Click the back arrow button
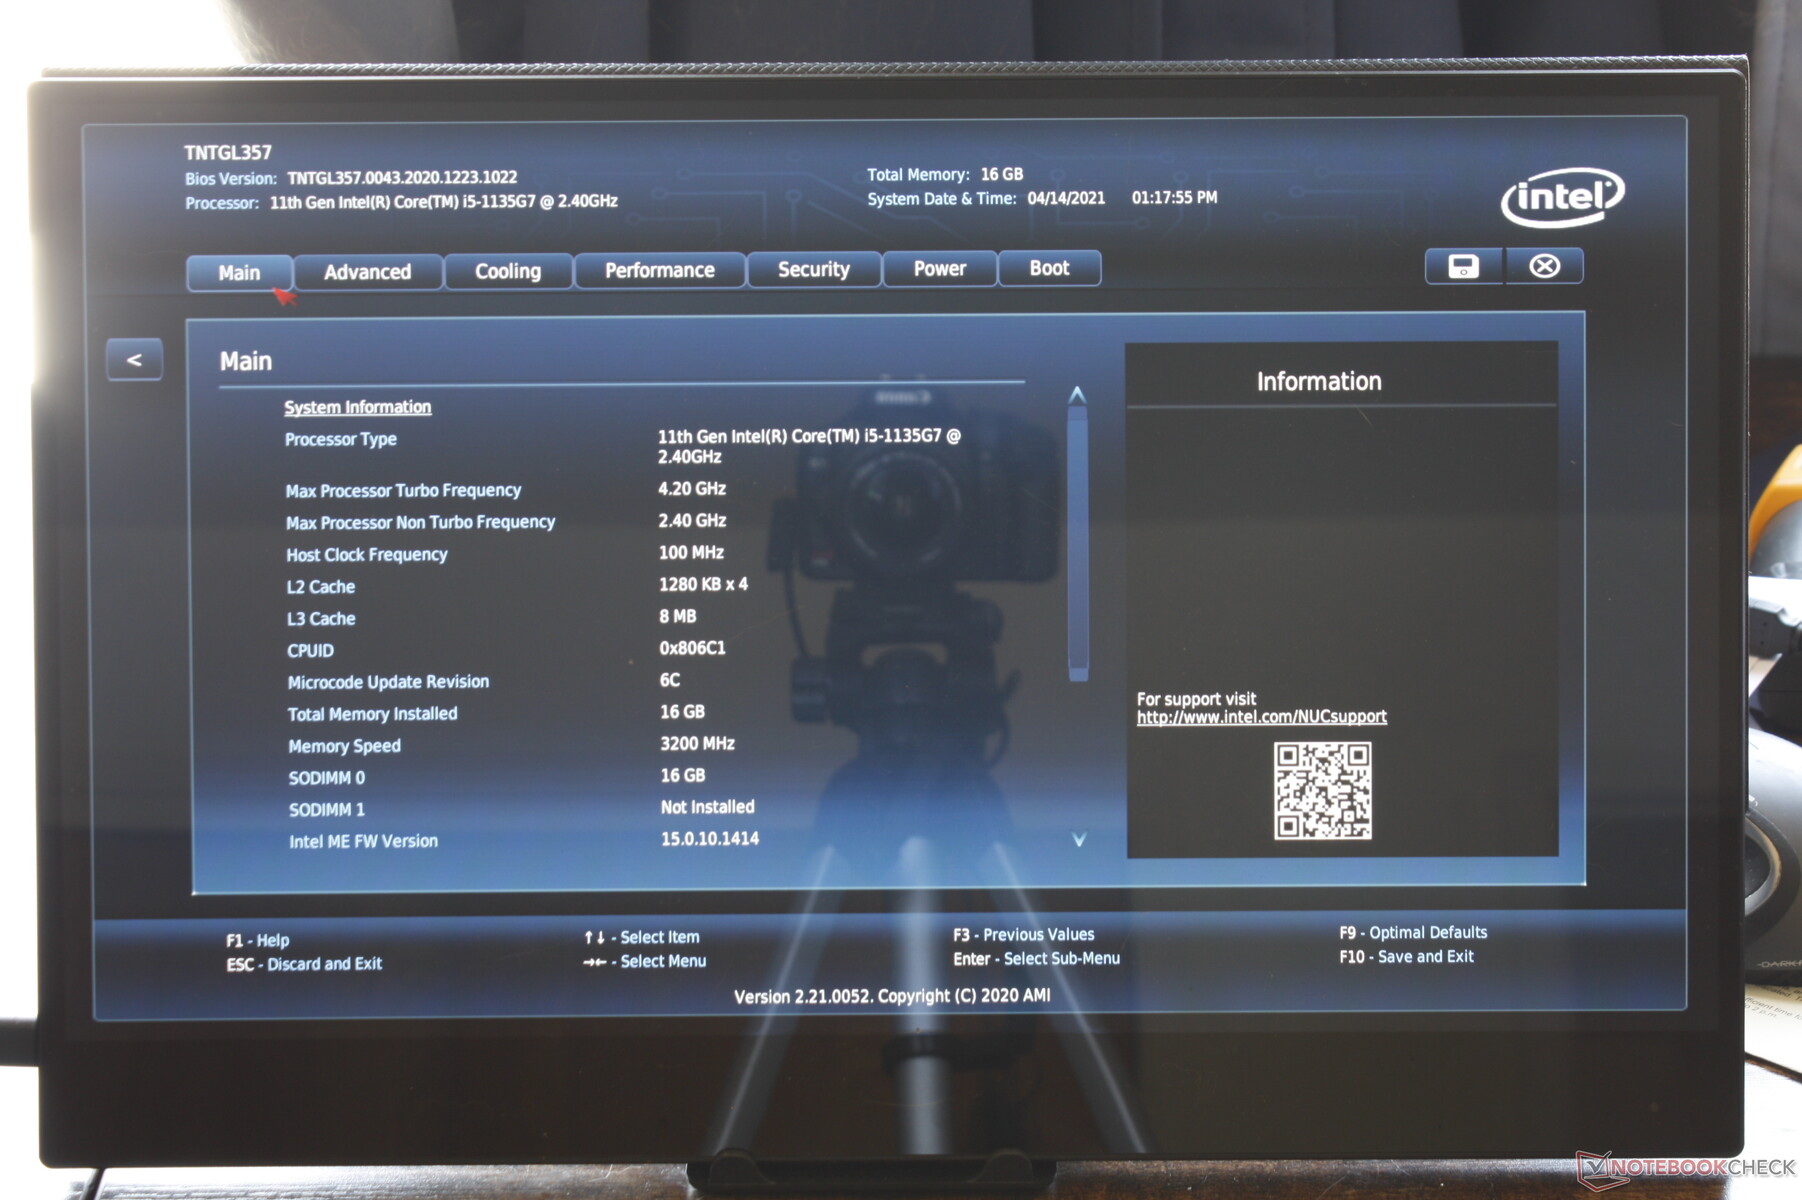This screenshot has width=1802, height=1200. (134, 360)
